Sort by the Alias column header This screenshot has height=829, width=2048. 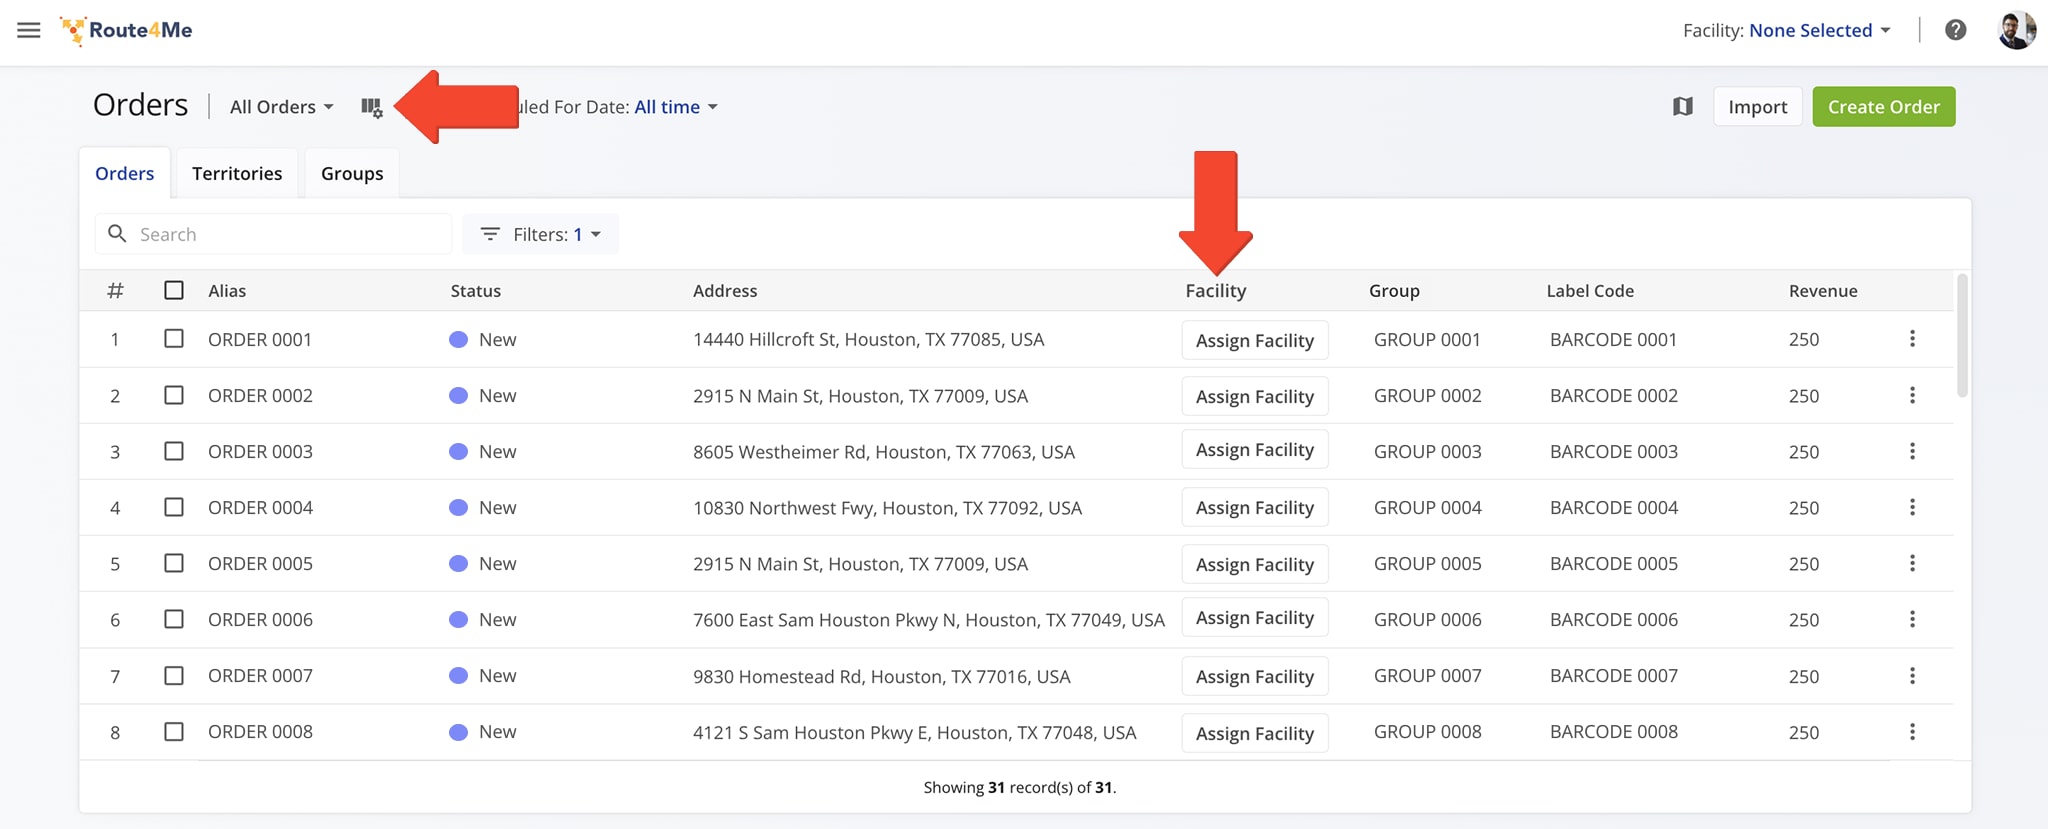(x=227, y=291)
